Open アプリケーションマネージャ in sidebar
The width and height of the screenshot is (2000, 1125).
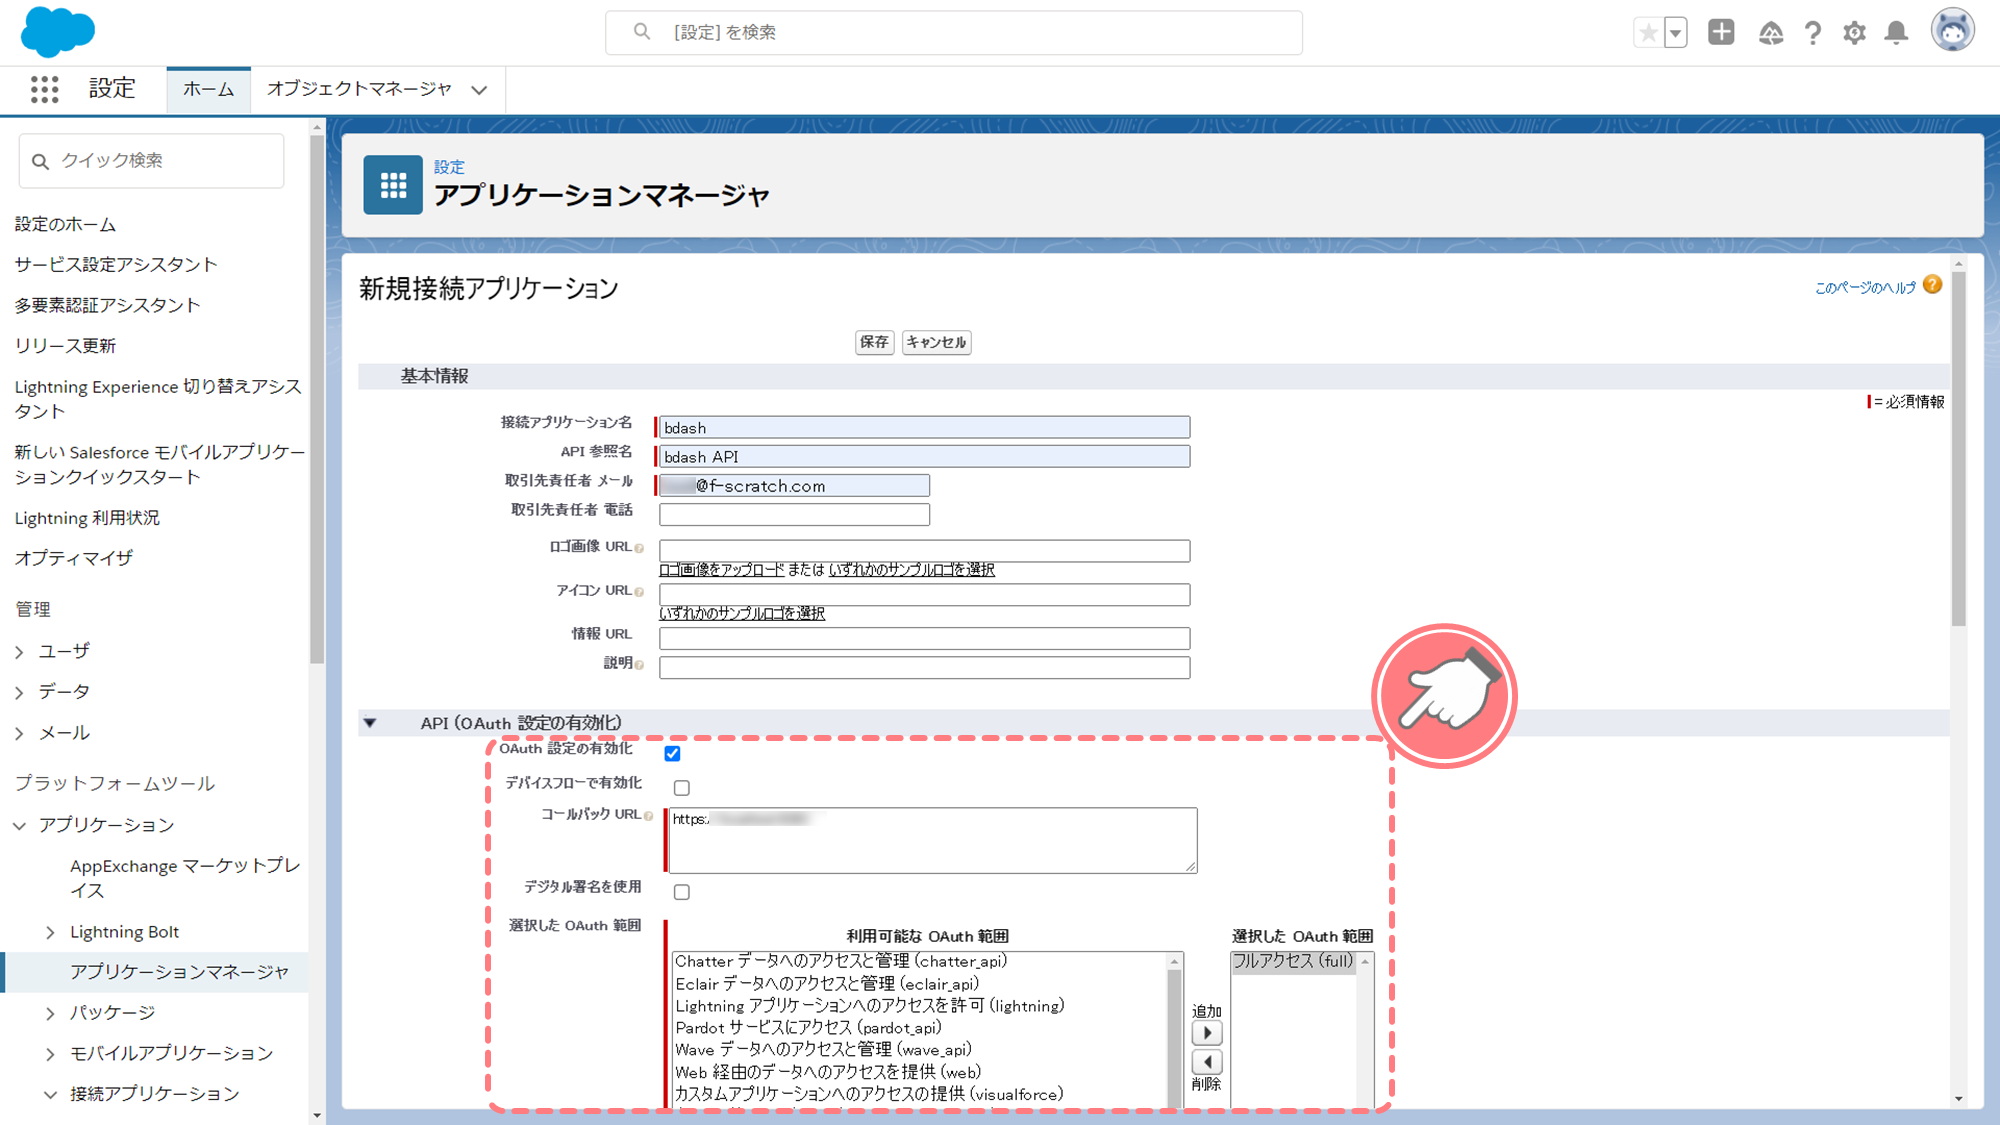(x=179, y=972)
